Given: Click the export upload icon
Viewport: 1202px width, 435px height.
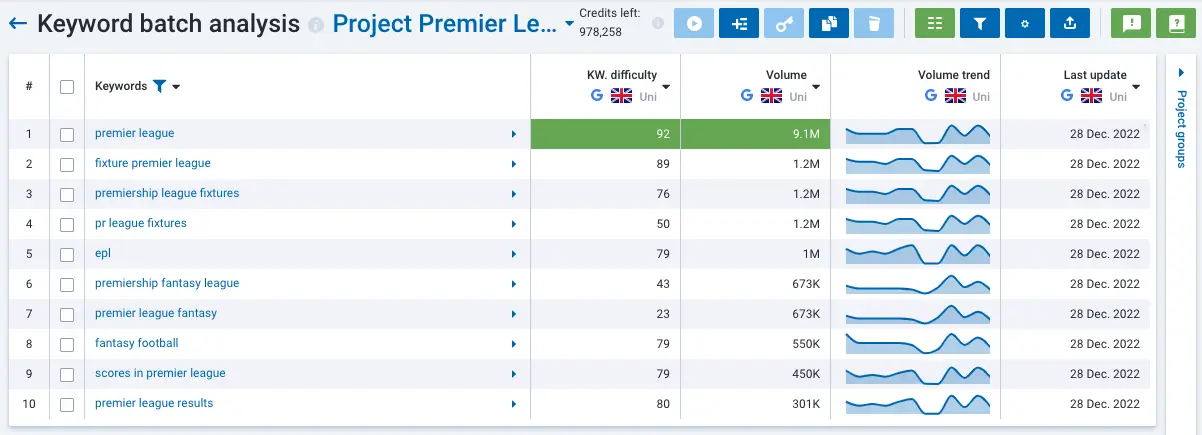Looking at the screenshot, I should click(x=1070, y=24).
